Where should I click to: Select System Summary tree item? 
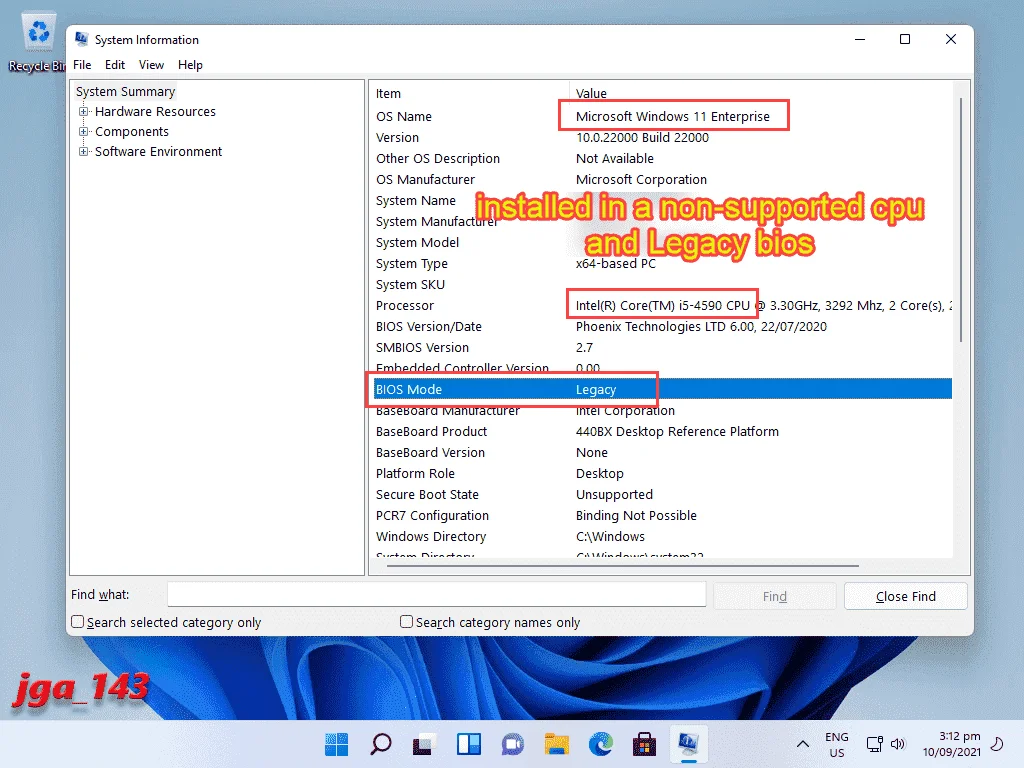tap(125, 91)
